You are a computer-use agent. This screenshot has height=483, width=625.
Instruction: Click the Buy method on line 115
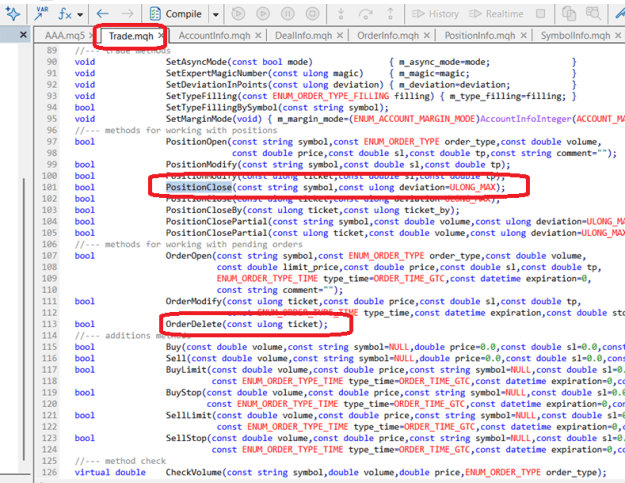[x=173, y=347]
